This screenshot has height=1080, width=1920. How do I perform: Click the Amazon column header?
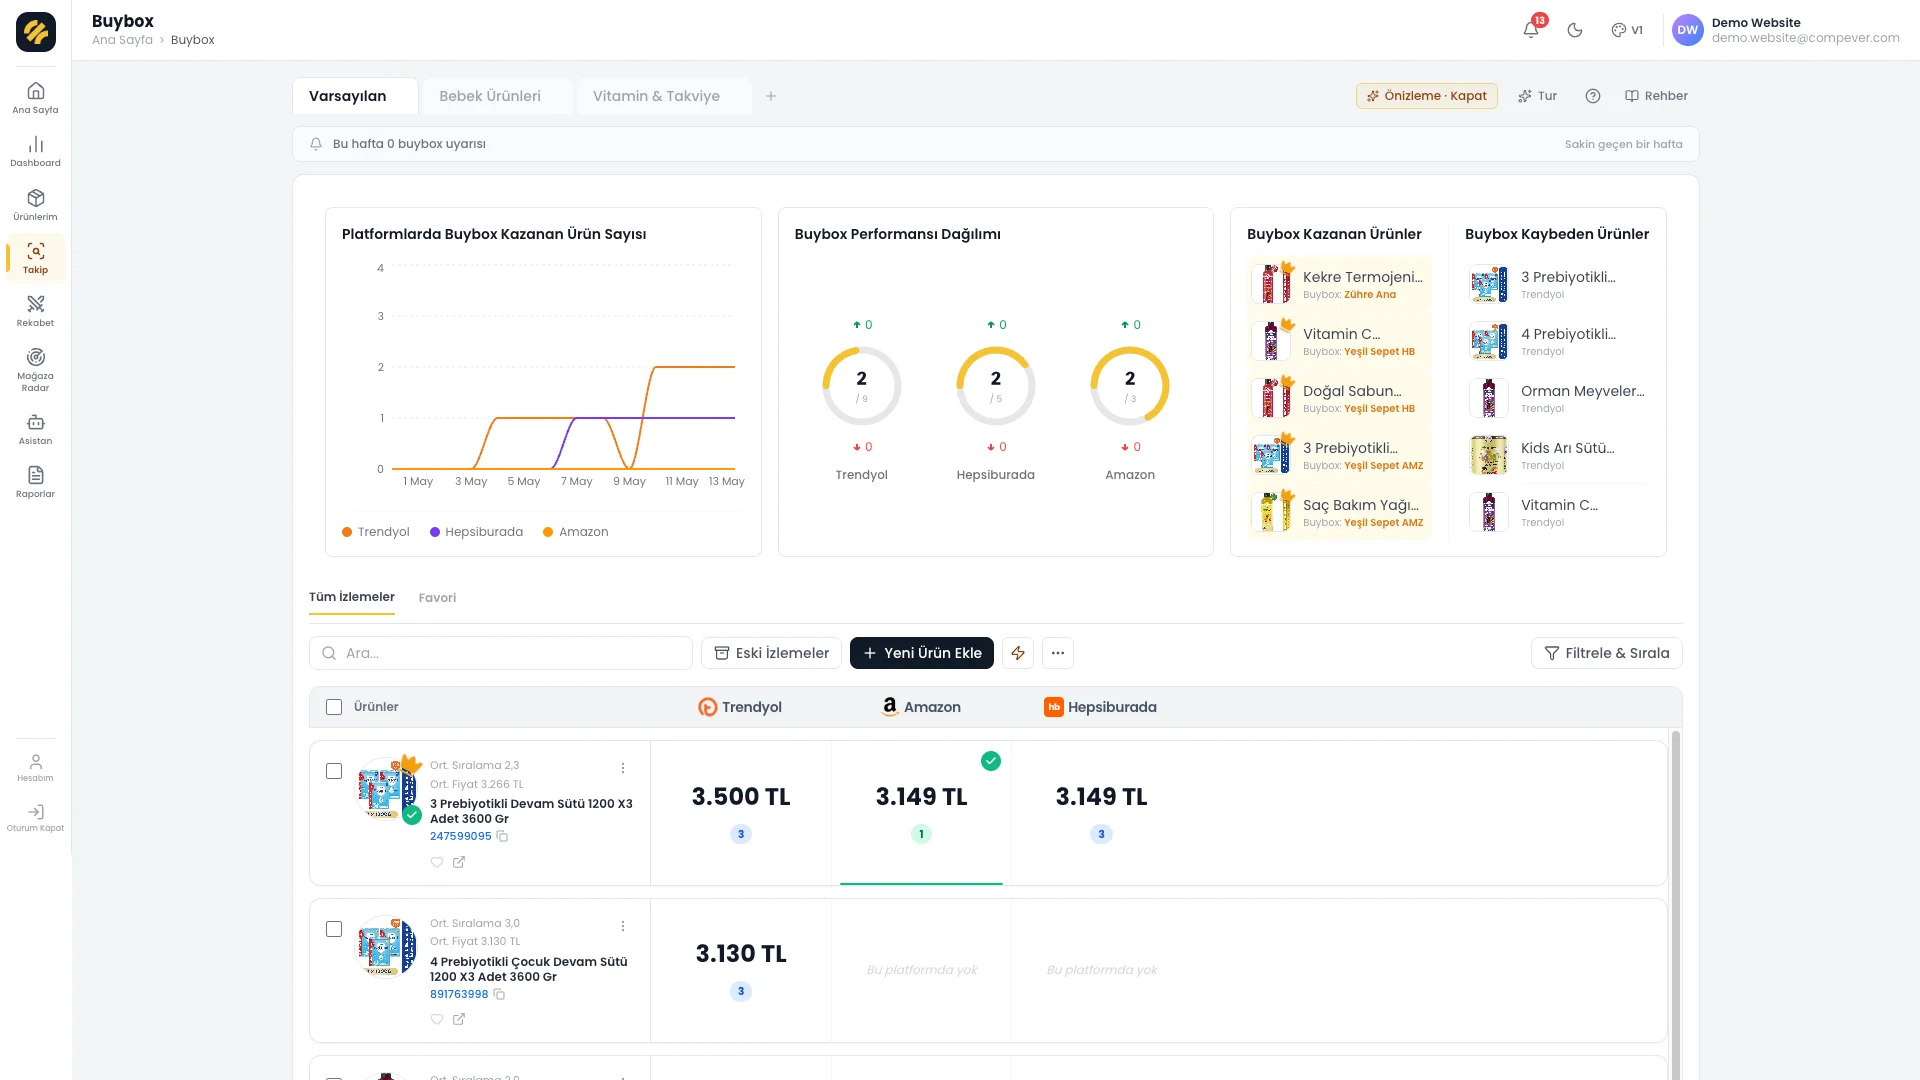pos(921,707)
